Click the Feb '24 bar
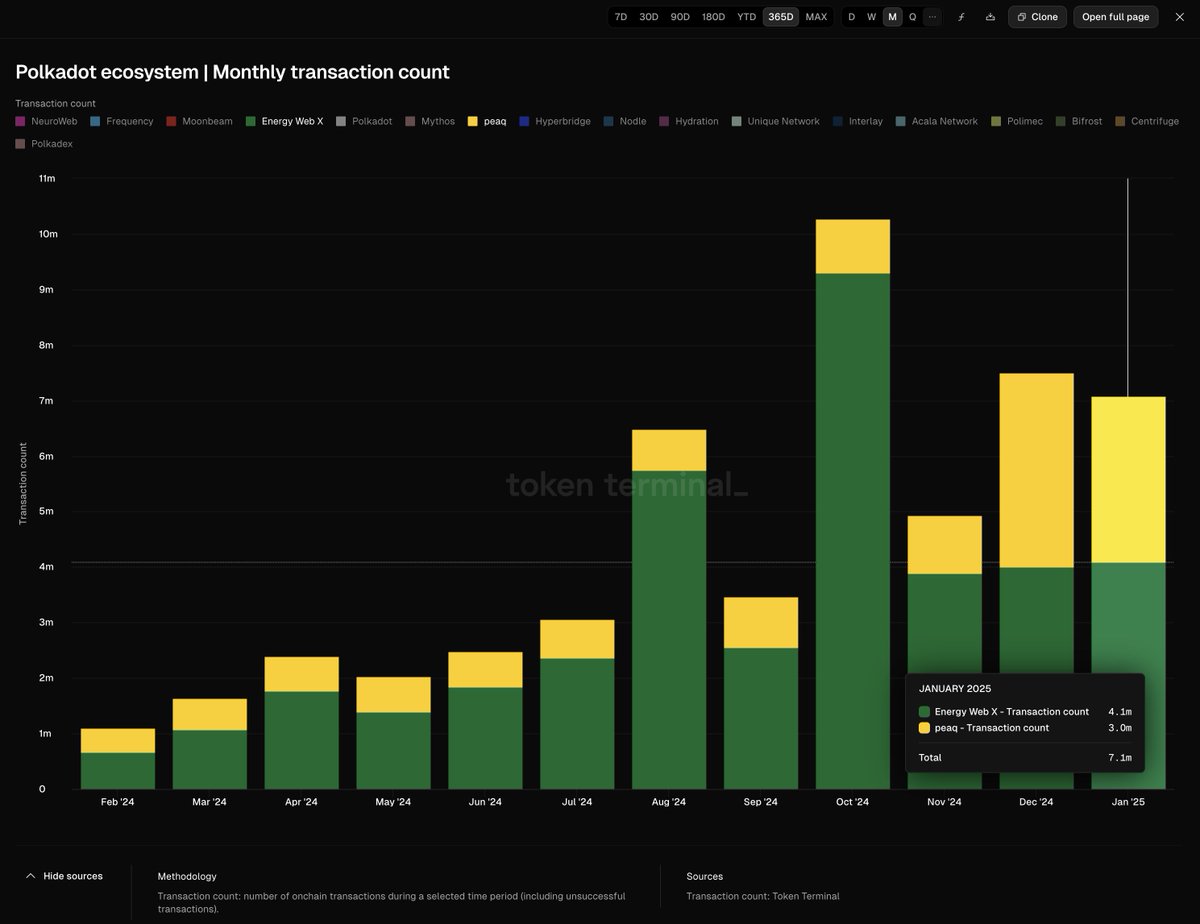 pyautogui.click(x=118, y=759)
